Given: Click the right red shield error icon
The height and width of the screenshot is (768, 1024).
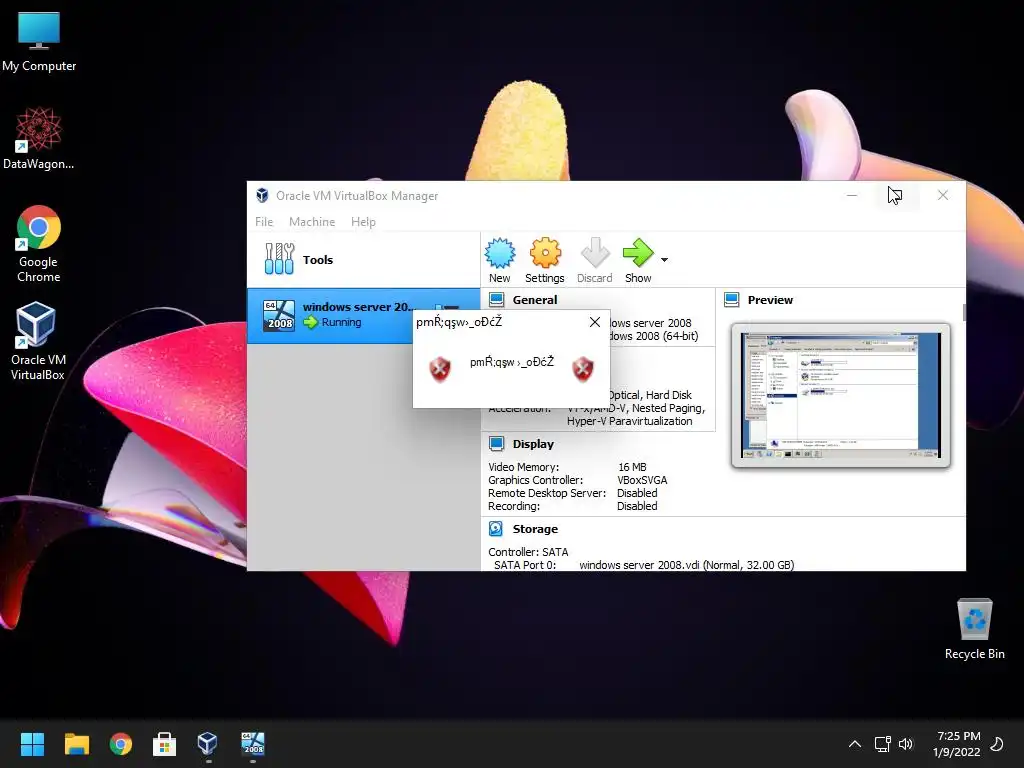Looking at the screenshot, I should tap(583, 369).
